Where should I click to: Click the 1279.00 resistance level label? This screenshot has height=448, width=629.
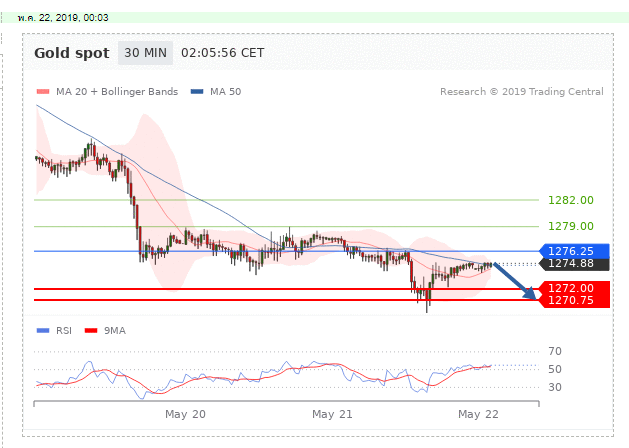(571, 226)
